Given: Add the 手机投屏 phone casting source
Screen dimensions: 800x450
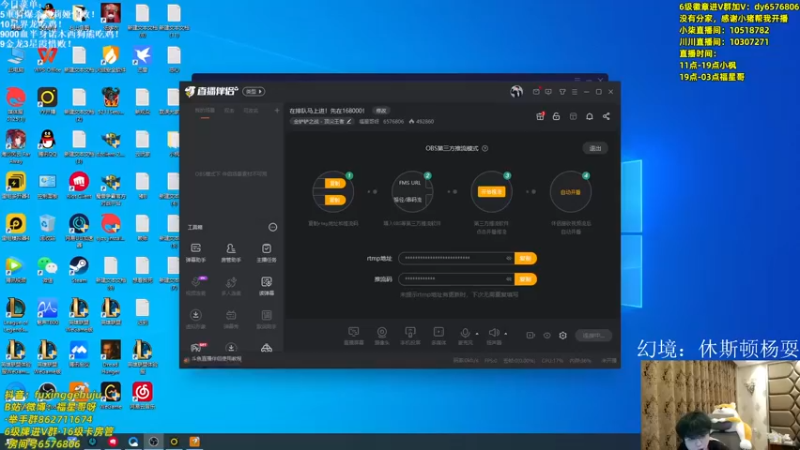Looking at the screenshot, I should coord(410,336).
